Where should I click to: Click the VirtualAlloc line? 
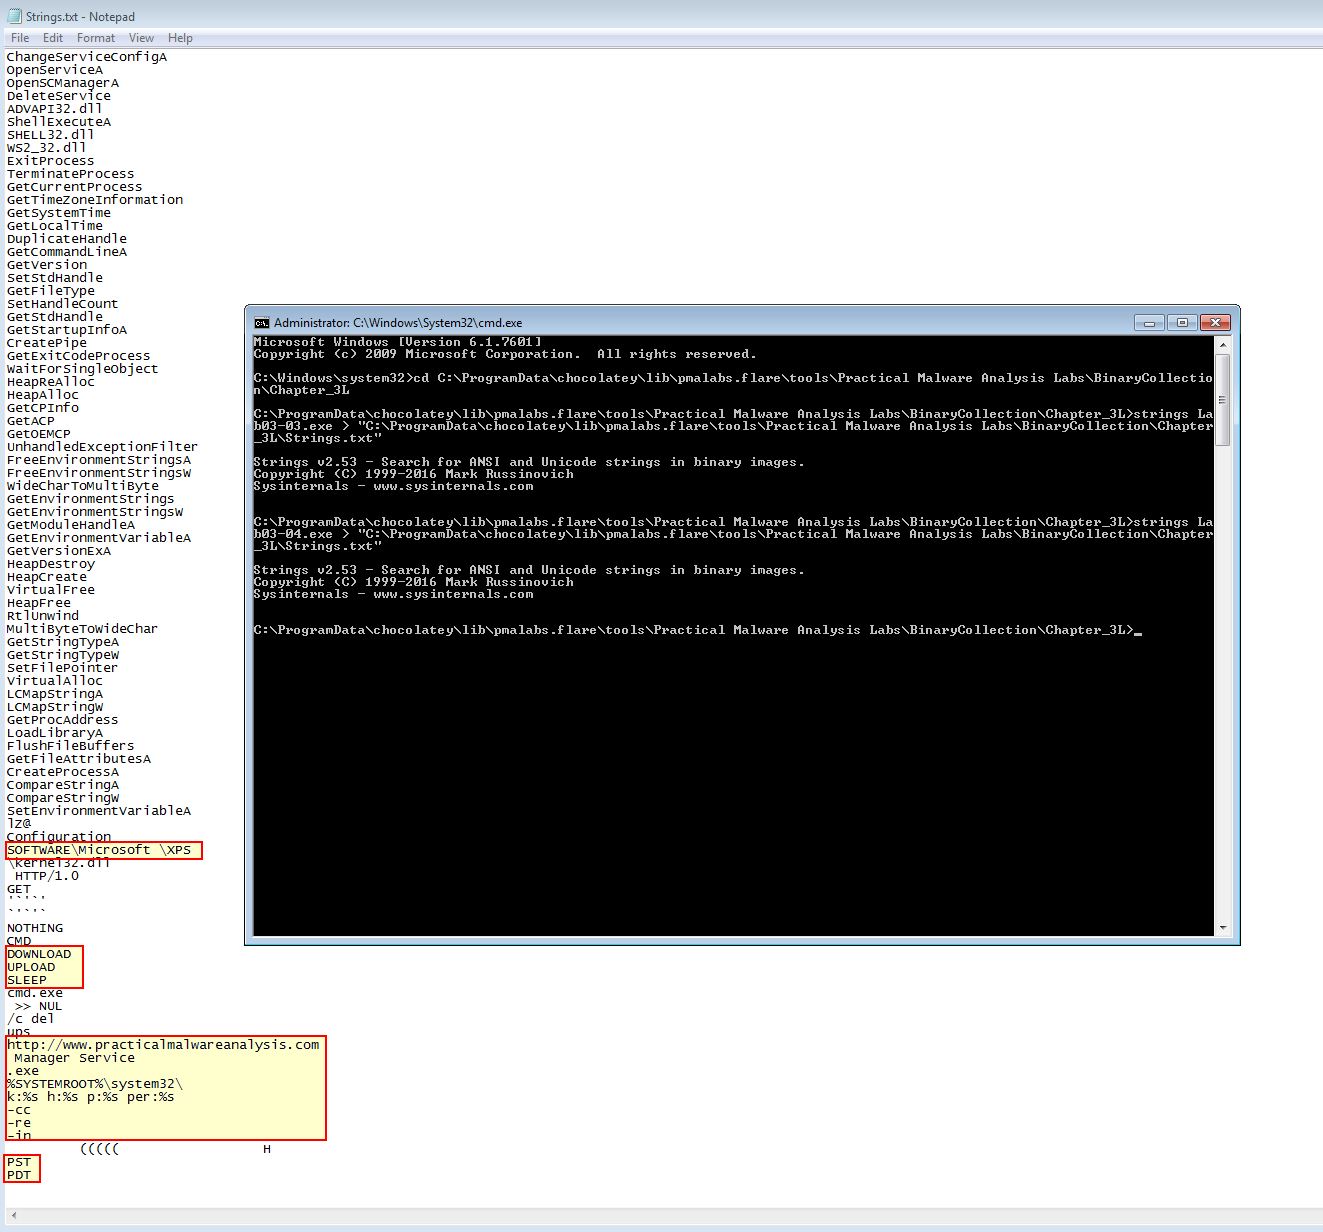point(55,681)
